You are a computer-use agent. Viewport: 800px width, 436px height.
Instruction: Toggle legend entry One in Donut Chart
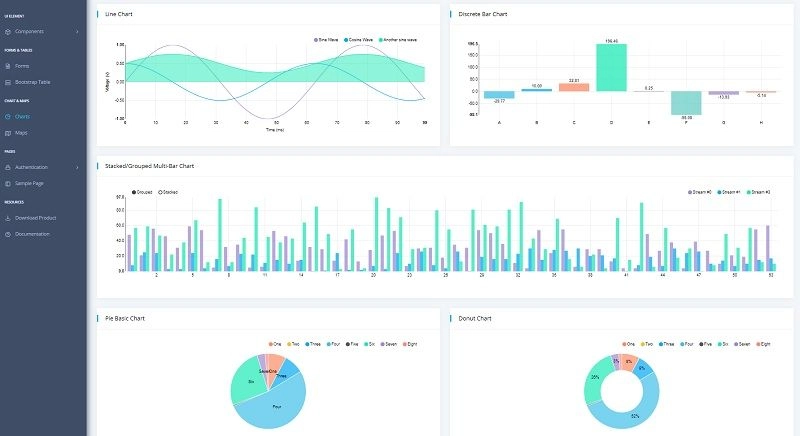click(629, 344)
